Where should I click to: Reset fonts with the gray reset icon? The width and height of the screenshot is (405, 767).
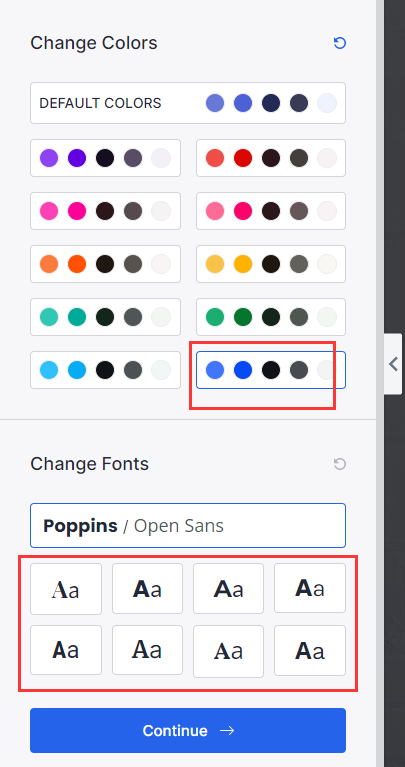tap(339, 464)
